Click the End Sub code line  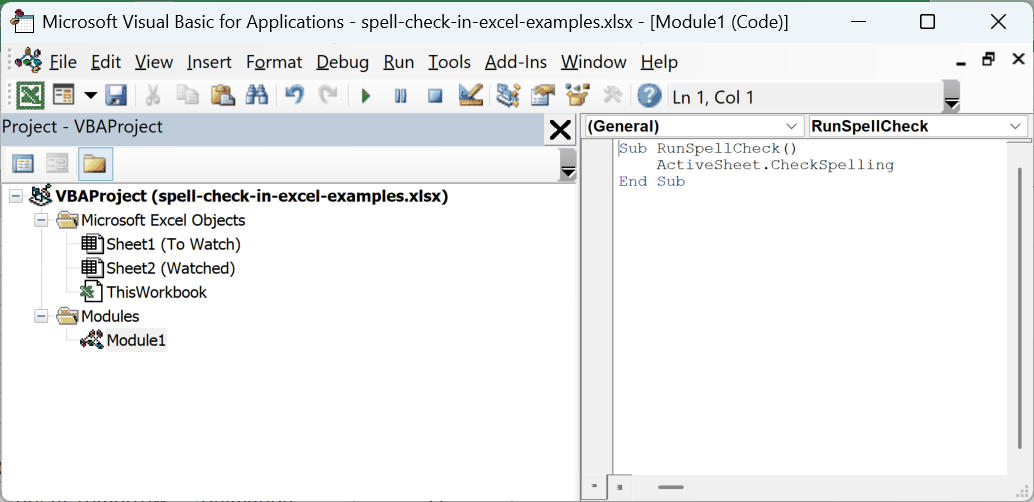652,181
